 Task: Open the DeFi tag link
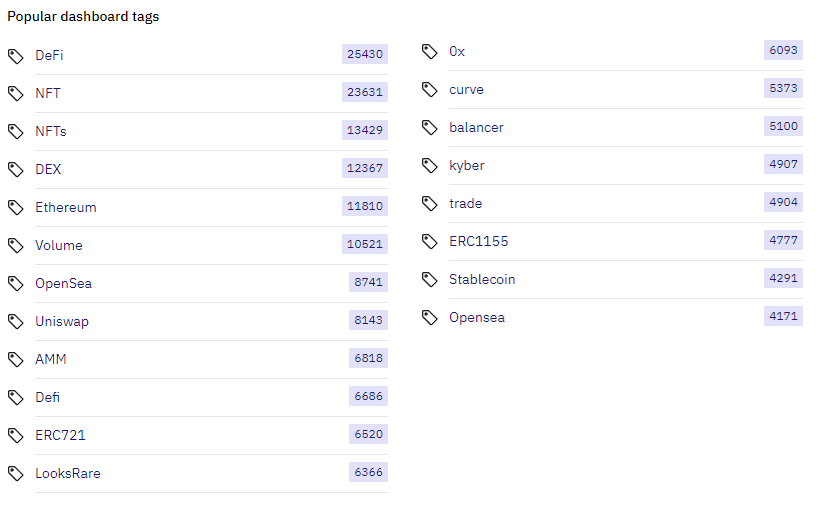[49, 55]
